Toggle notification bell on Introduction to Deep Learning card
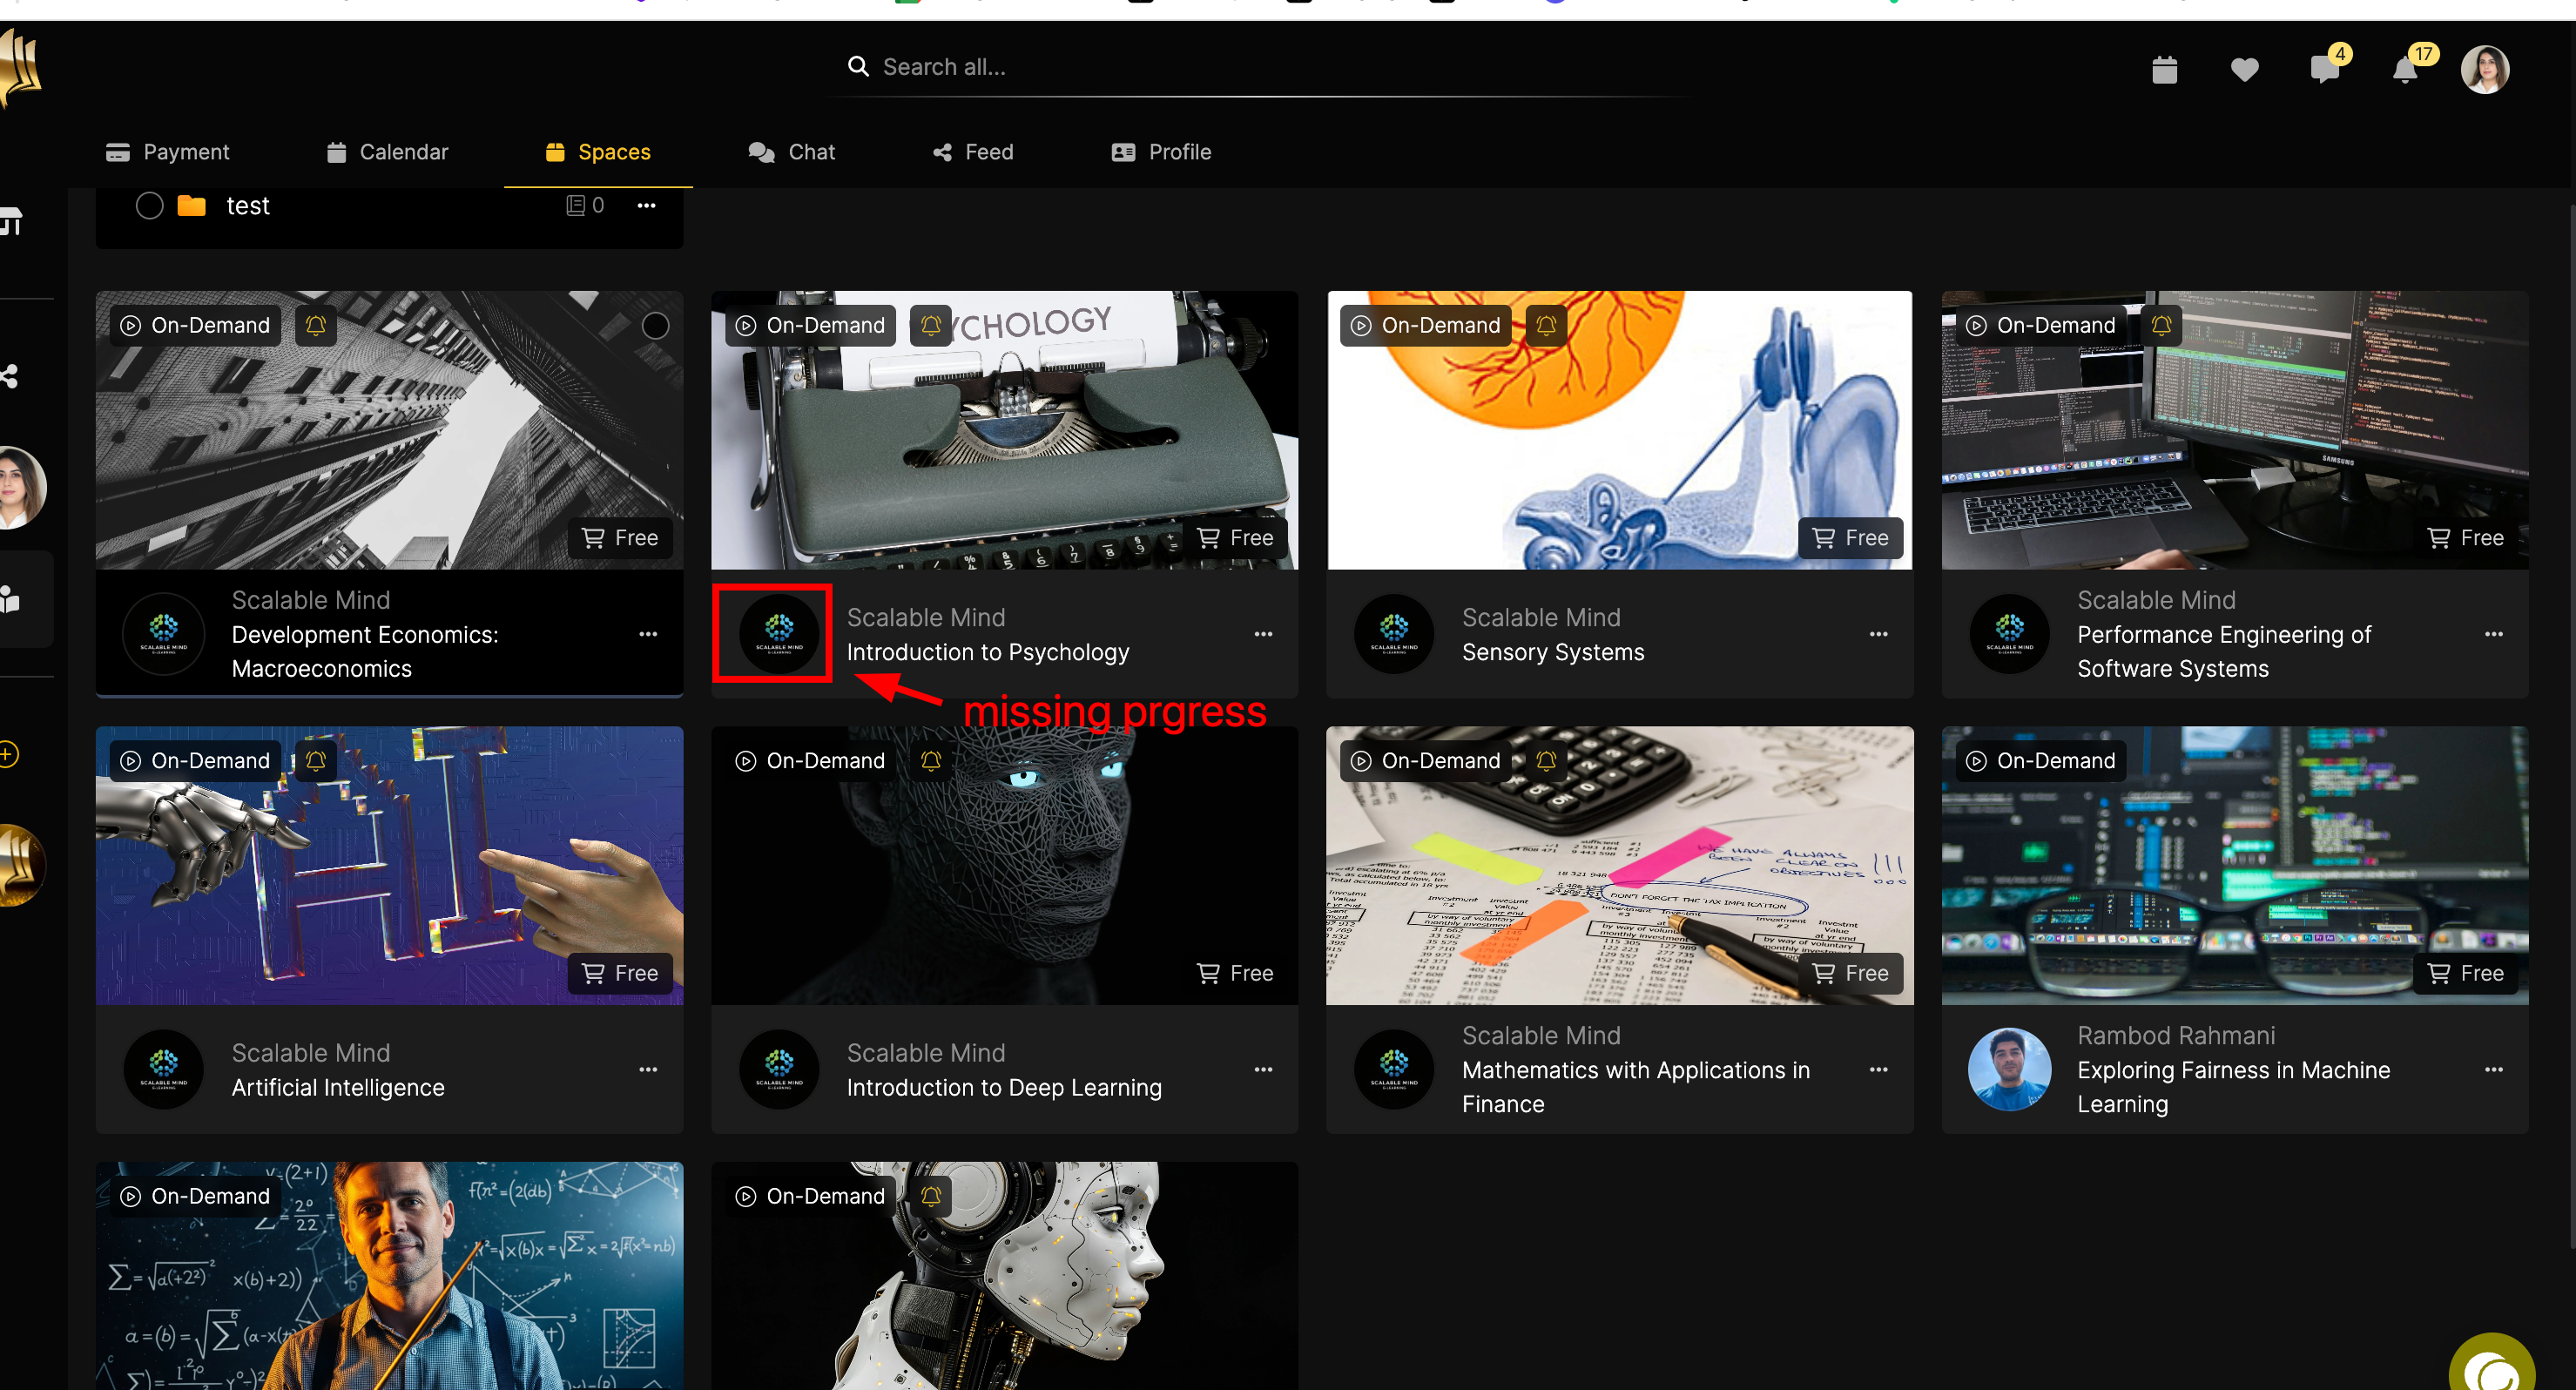Viewport: 2576px width, 1390px height. pyautogui.click(x=931, y=760)
